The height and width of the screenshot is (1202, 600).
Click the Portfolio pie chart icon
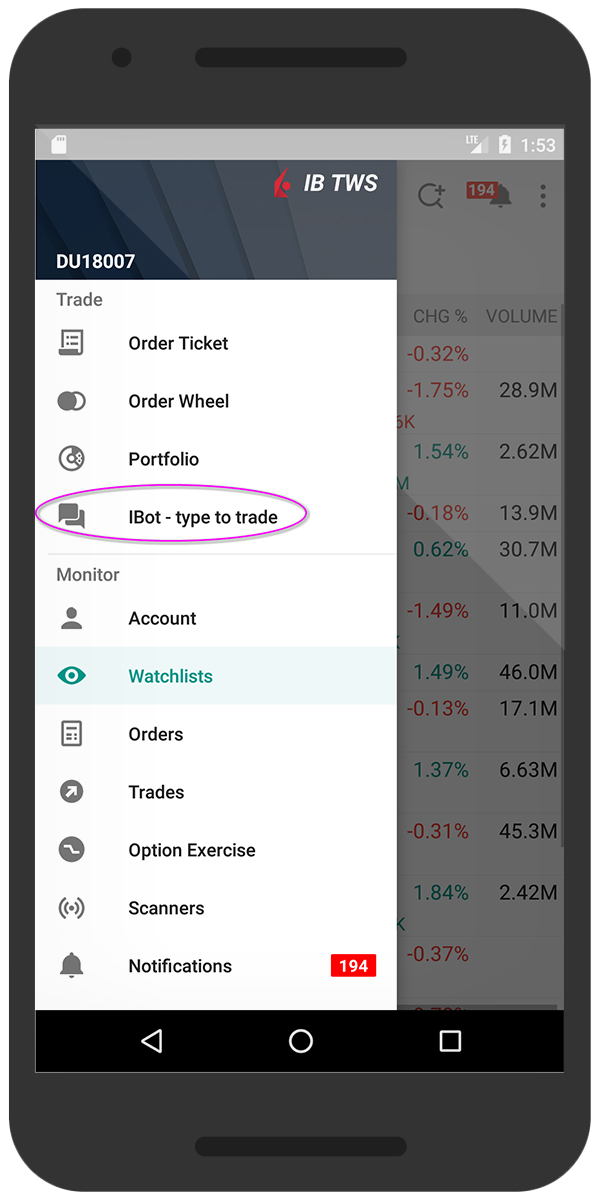(x=71, y=458)
